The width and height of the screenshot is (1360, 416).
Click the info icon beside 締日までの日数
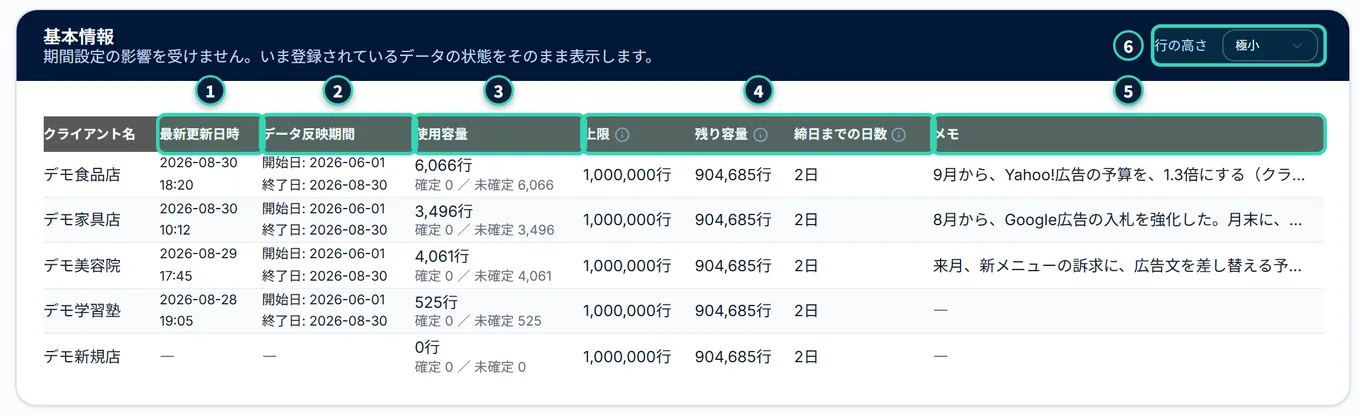pos(898,134)
